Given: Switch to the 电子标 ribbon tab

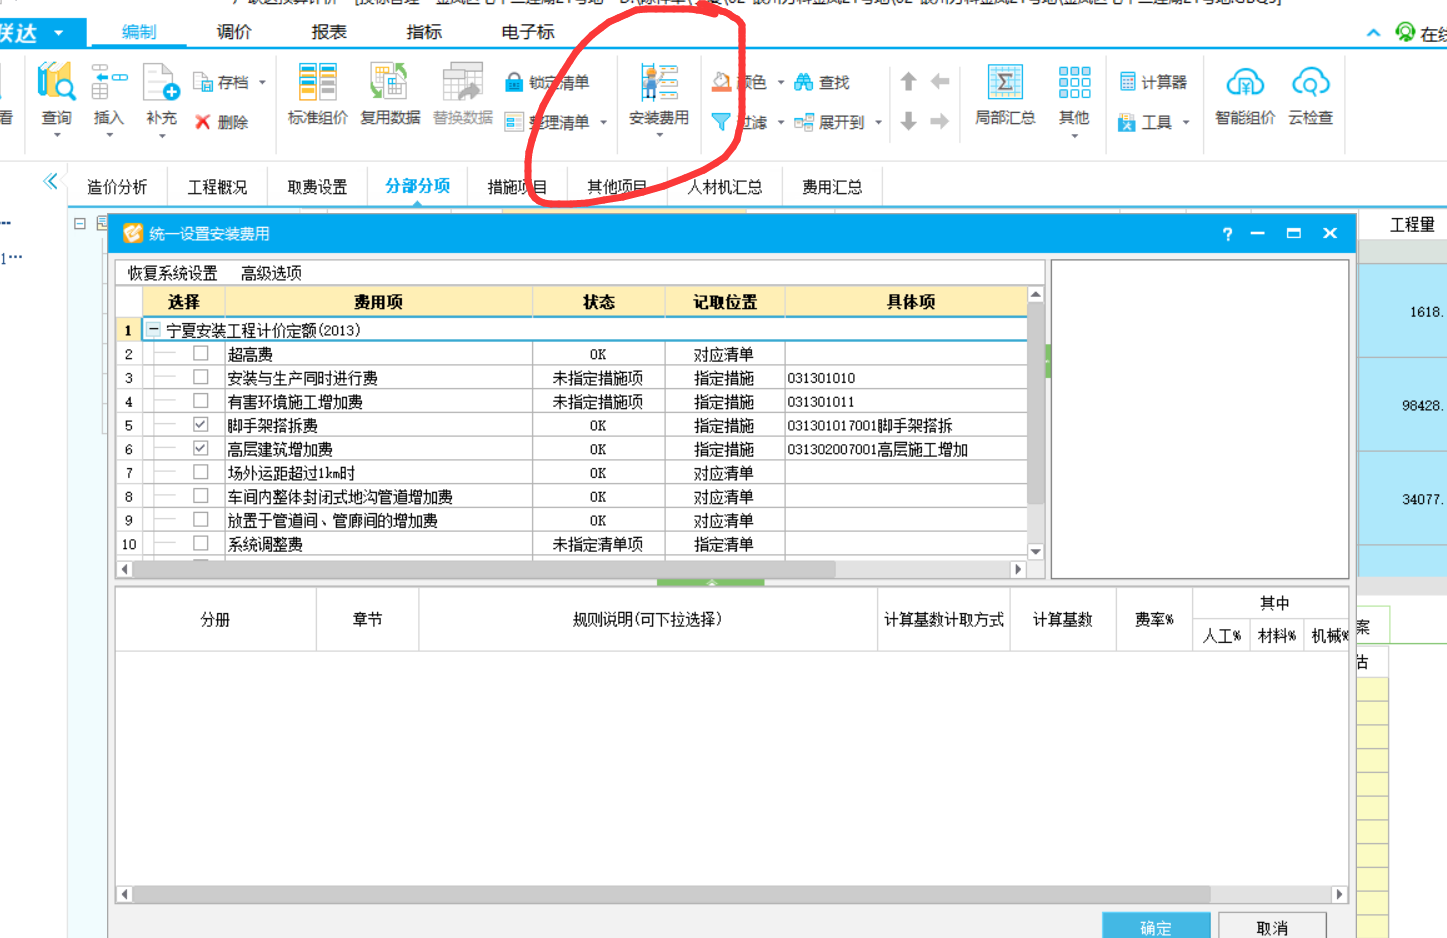Looking at the screenshot, I should [528, 32].
